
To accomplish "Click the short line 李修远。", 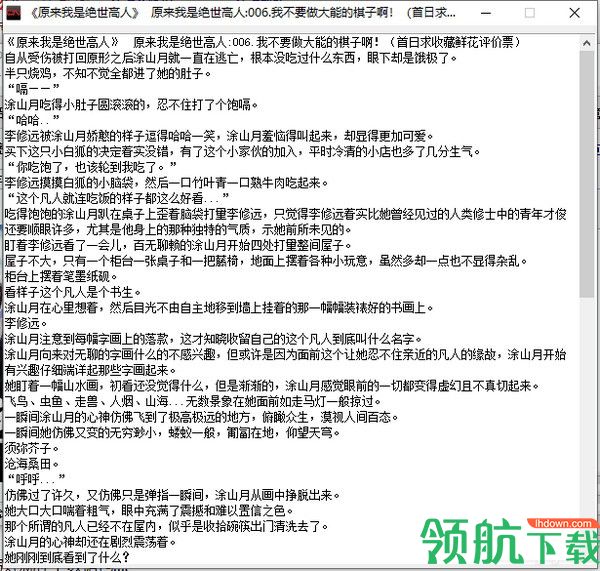I will tap(26, 323).
